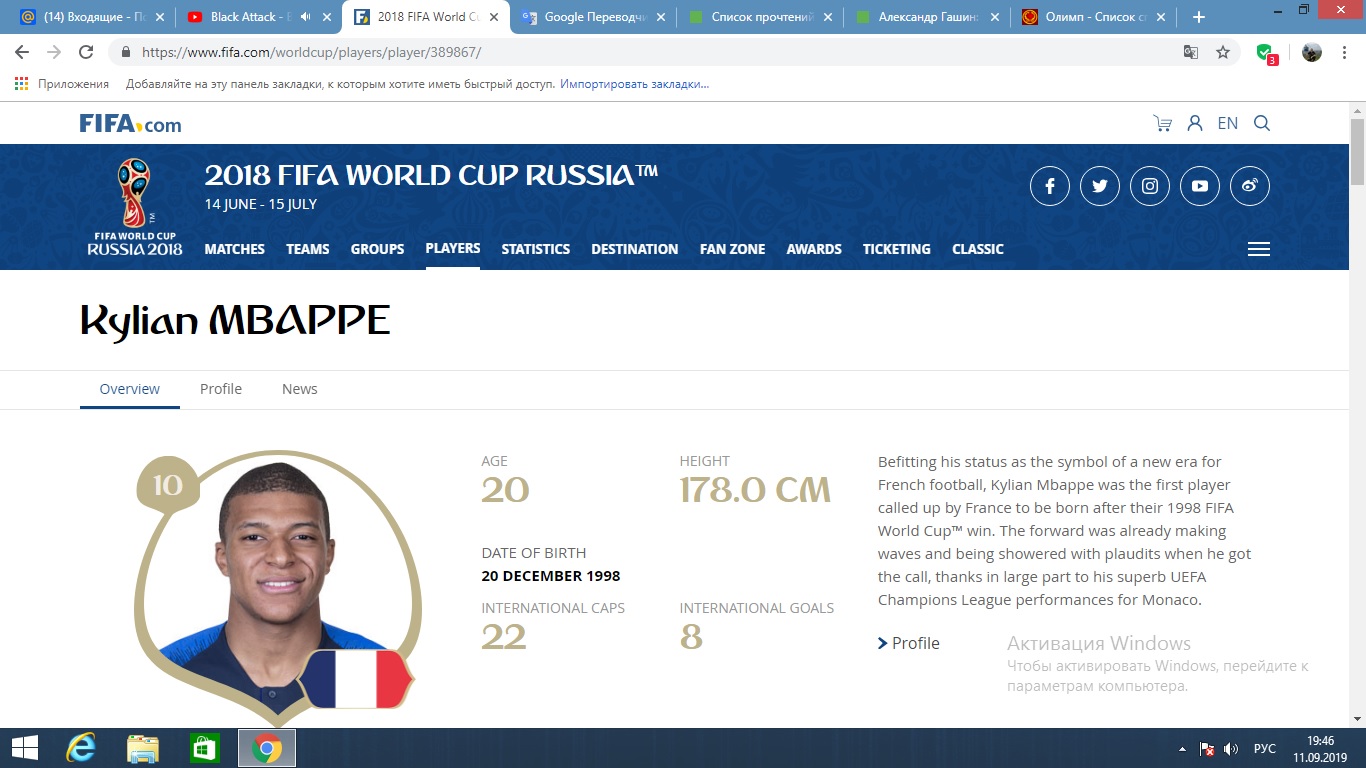1366x768 pixels.
Task: Open the green shield extension icon
Action: pyautogui.click(x=1267, y=53)
